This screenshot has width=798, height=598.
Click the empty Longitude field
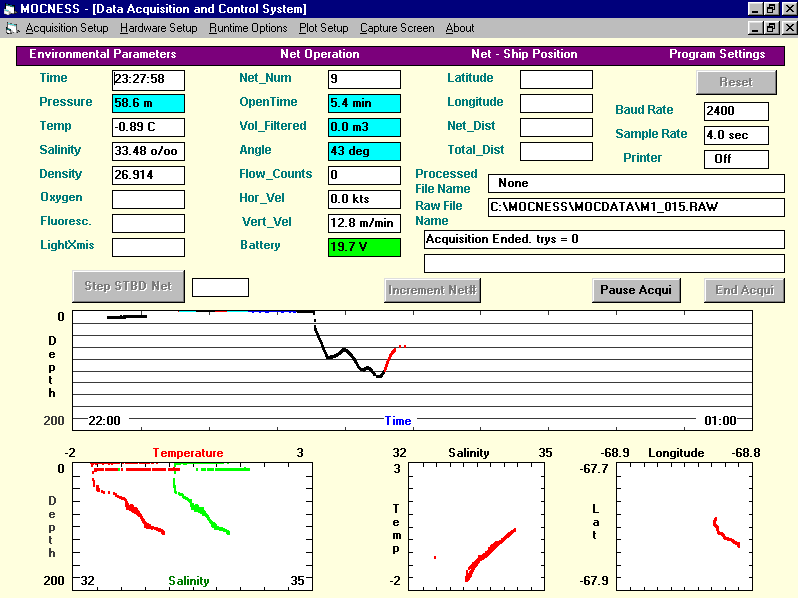coord(556,103)
